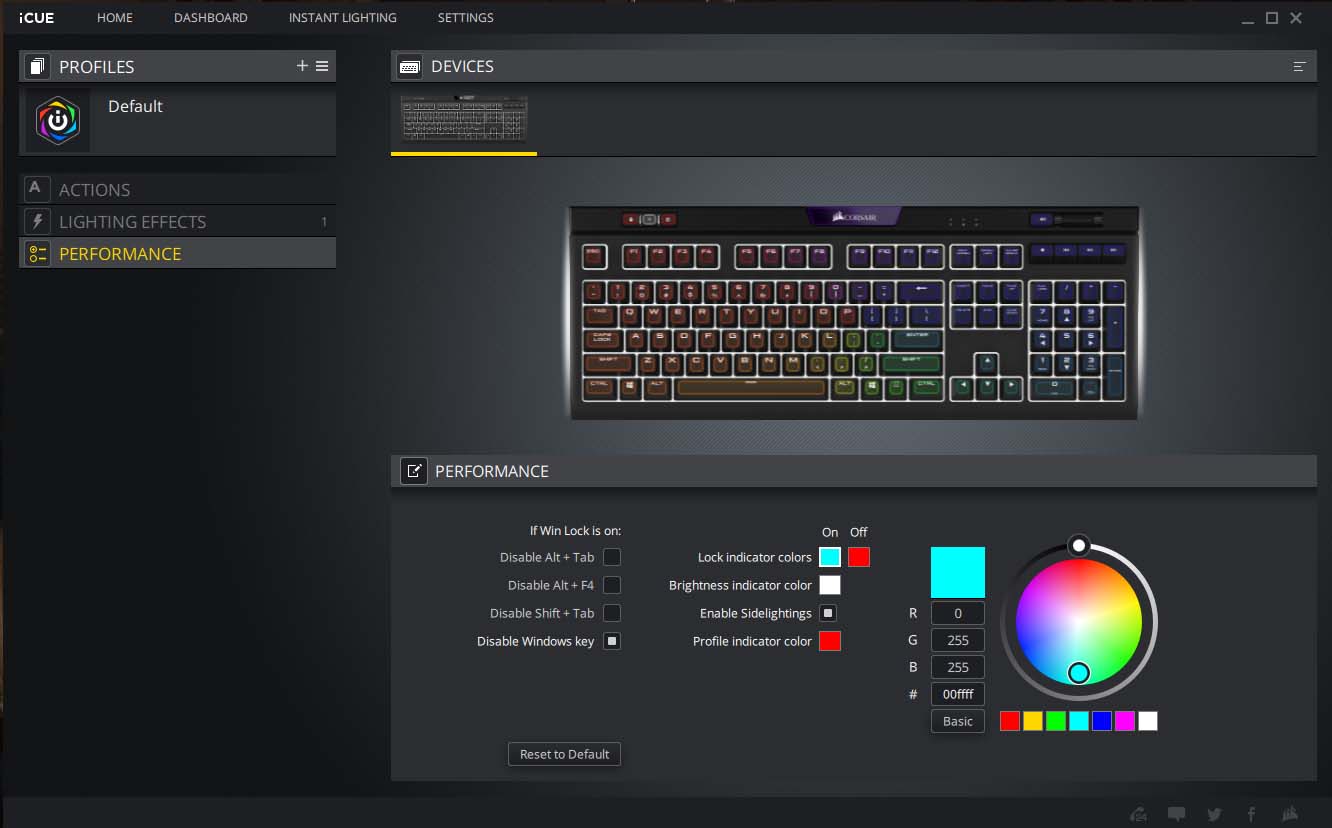The height and width of the screenshot is (828, 1332).
Task: Expand the Lighting Effects section
Action: point(132,222)
